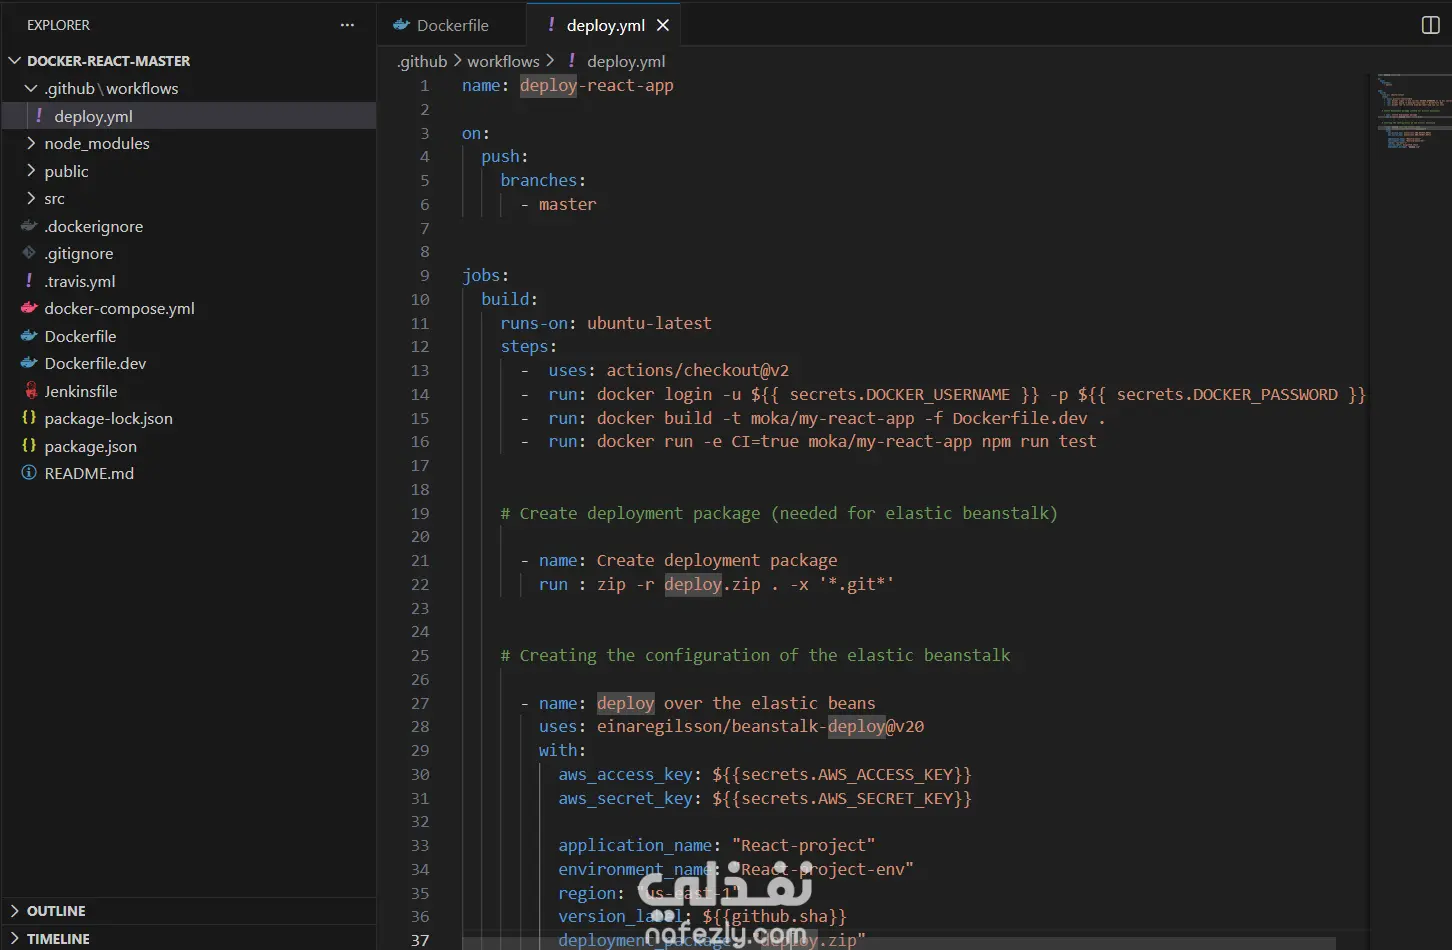Click 'deploy-react-app' name on line 1
Viewport: 1452px width, 950px height.
coord(596,85)
